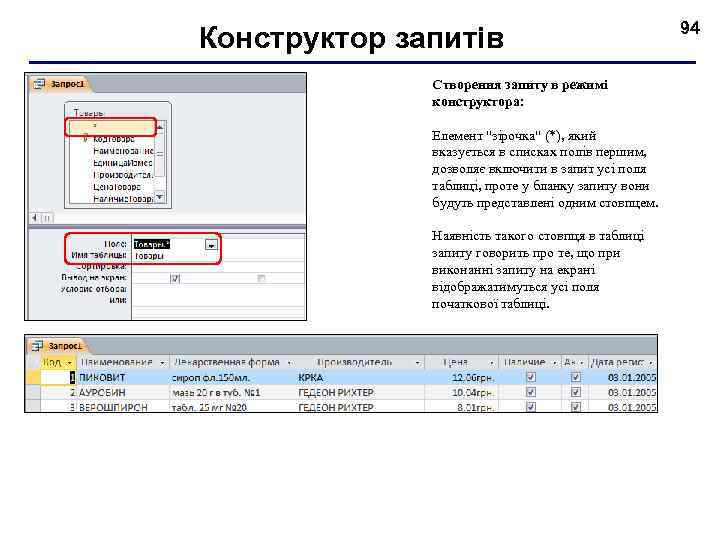Open the Наименование column header dropdown
This screenshot has height=540, width=720.
click(162, 363)
